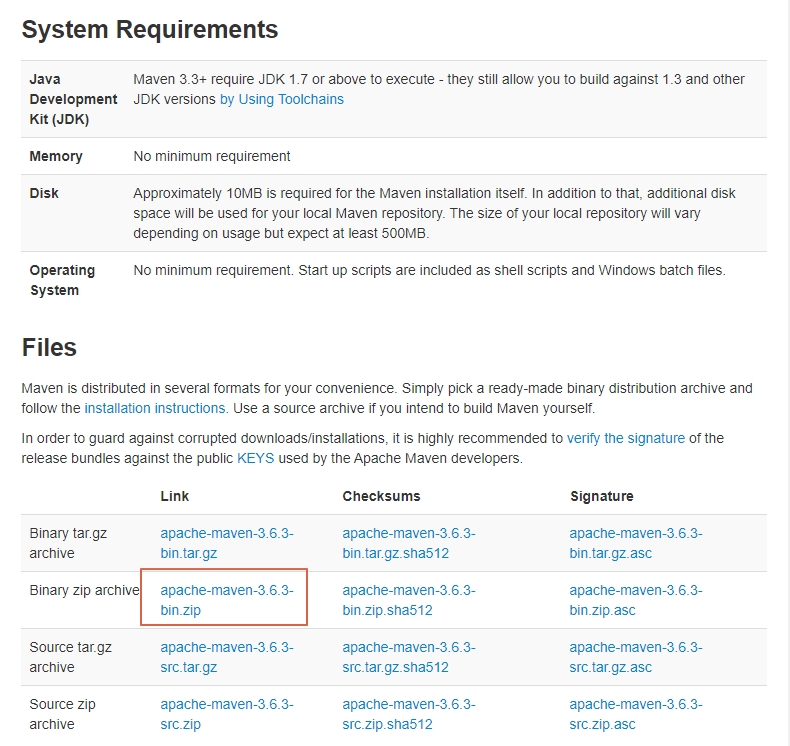Click the 'Source tar.gz archive' row label
Image resolution: width=790 pixels, height=746 pixels.
(71, 657)
